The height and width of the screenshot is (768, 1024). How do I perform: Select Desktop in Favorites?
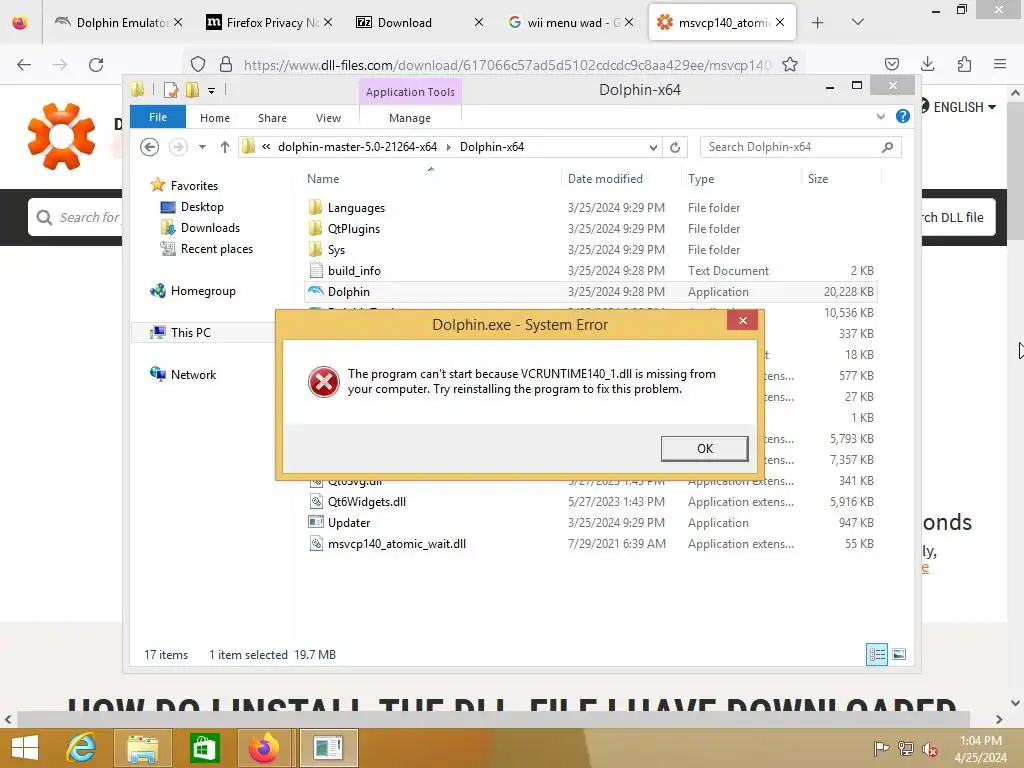pos(202,207)
